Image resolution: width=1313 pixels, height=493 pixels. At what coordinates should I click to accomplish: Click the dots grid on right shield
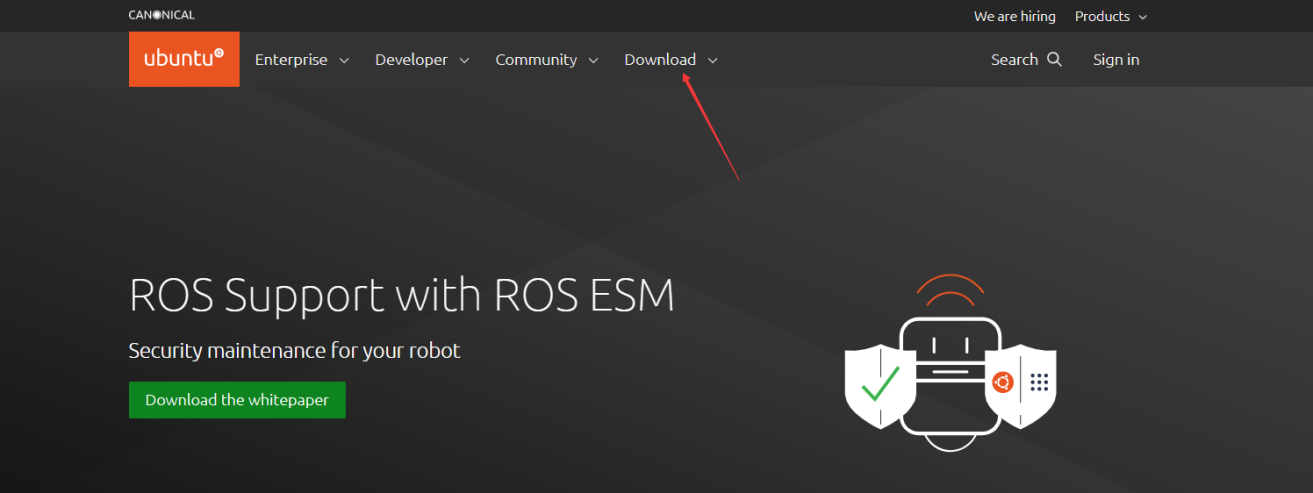1038,382
